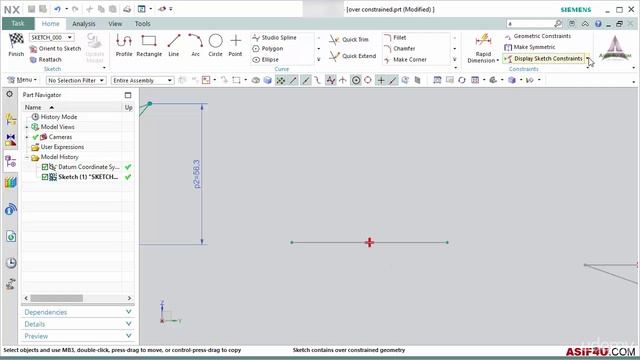
Task: Open No Selection Filter dropdown
Action: [76, 80]
